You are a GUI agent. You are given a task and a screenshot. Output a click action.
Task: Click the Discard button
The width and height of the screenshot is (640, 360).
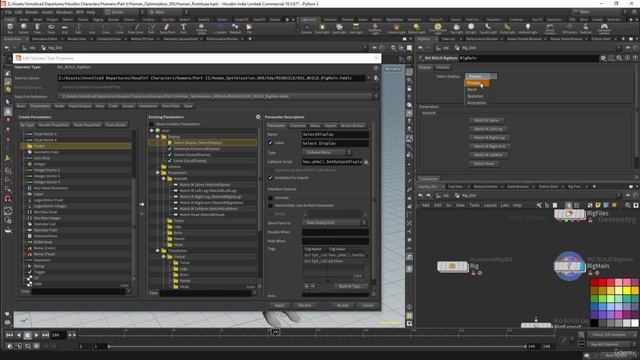coord(304,305)
